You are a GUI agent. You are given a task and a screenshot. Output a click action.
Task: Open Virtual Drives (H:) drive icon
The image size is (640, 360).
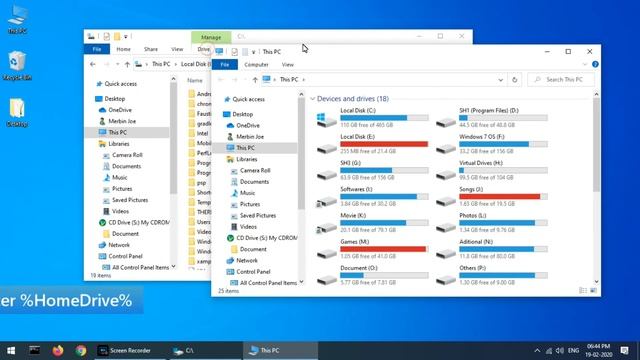point(446,175)
